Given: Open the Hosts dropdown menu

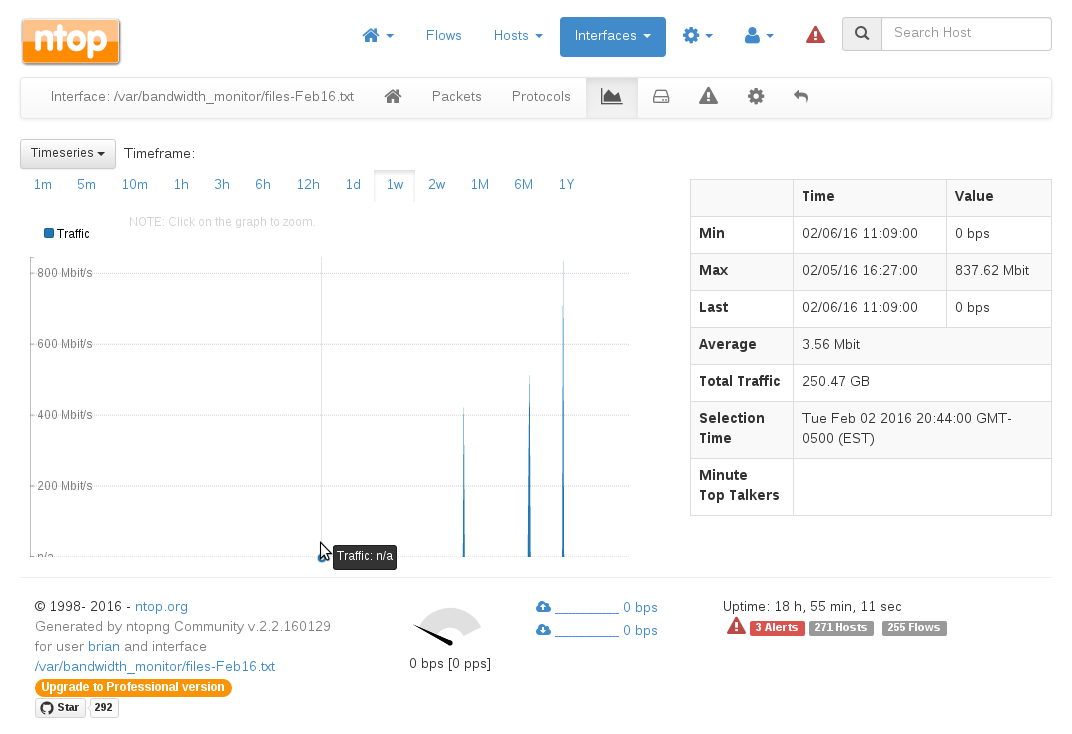Looking at the screenshot, I should pyautogui.click(x=518, y=36).
